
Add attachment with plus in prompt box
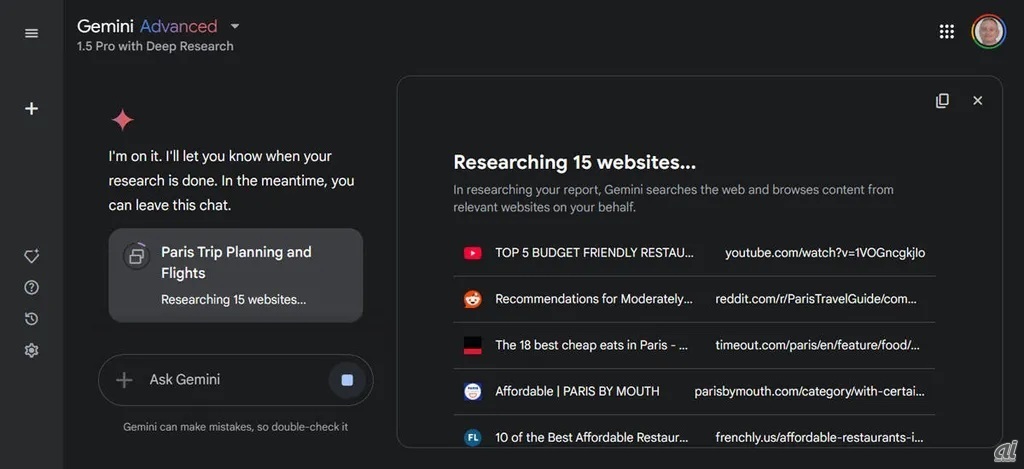pos(124,380)
